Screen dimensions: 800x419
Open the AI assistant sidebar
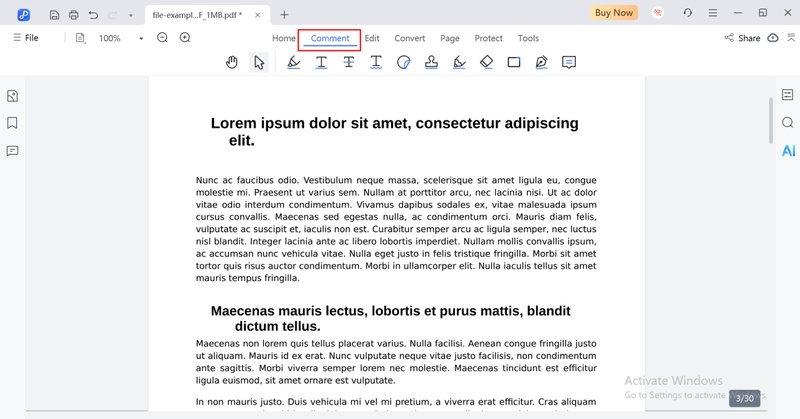pyautogui.click(x=788, y=151)
